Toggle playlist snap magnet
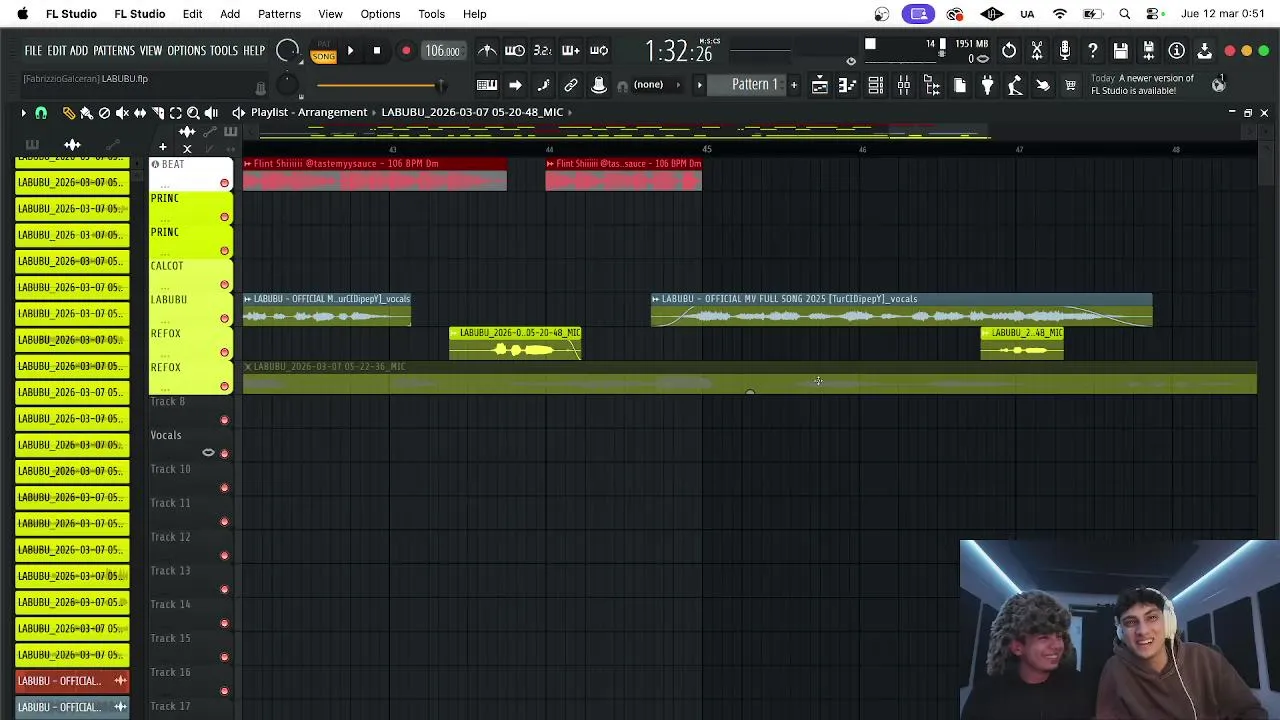Viewport: 1280px width, 720px height. (x=41, y=113)
